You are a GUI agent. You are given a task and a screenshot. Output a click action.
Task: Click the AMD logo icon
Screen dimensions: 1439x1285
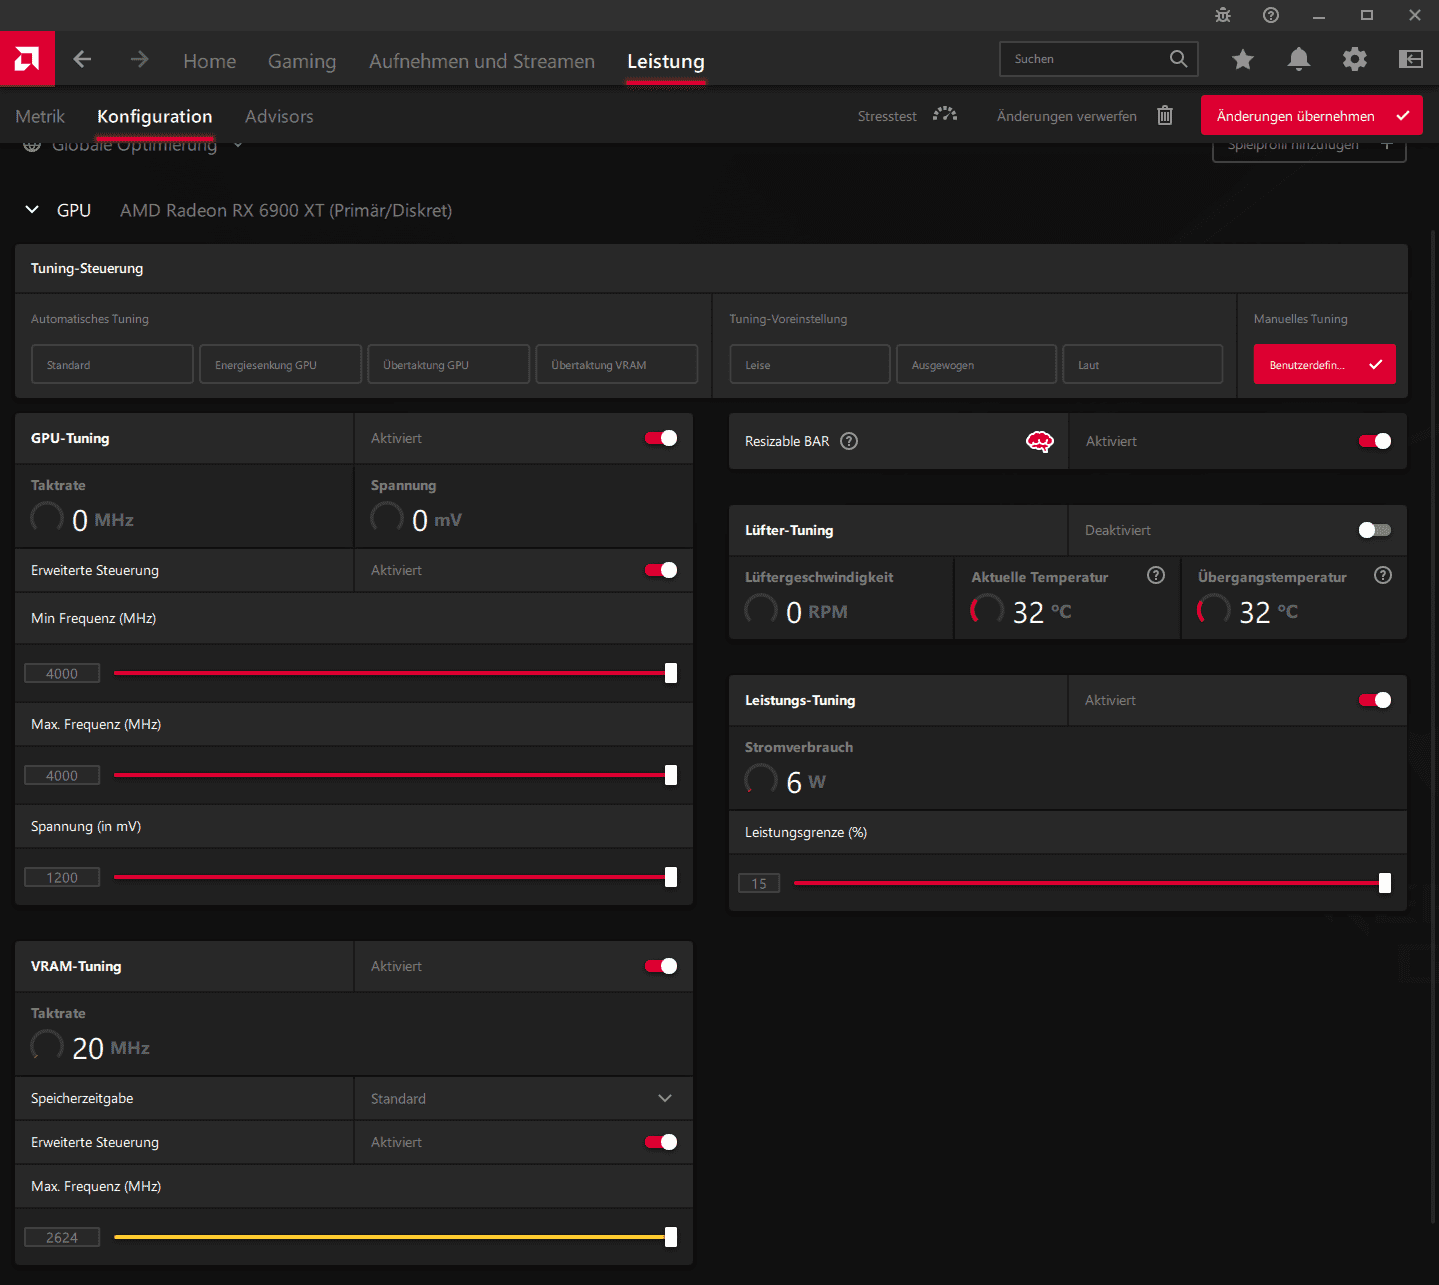point(27,59)
